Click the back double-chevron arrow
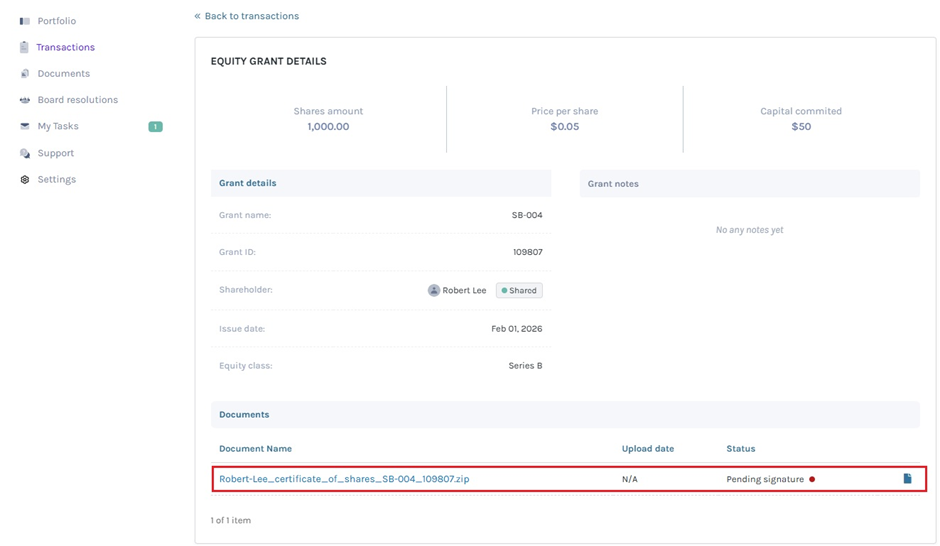This screenshot has height=546, width=940. pos(198,16)
